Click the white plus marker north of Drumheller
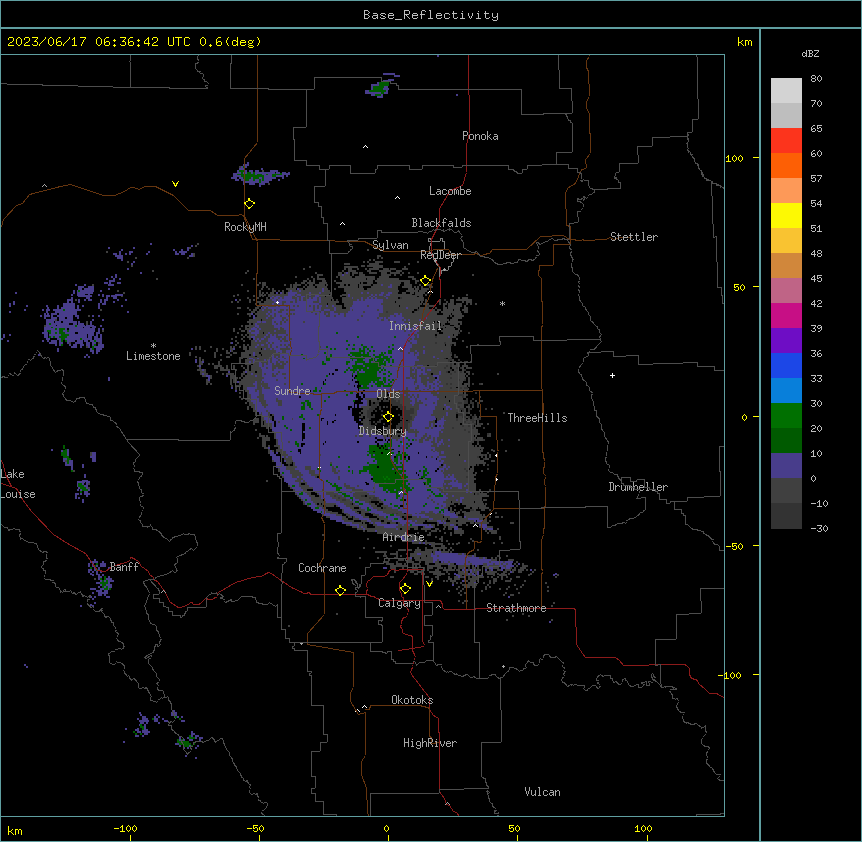This screenshot has height=842, width=862. coord(612,375)
